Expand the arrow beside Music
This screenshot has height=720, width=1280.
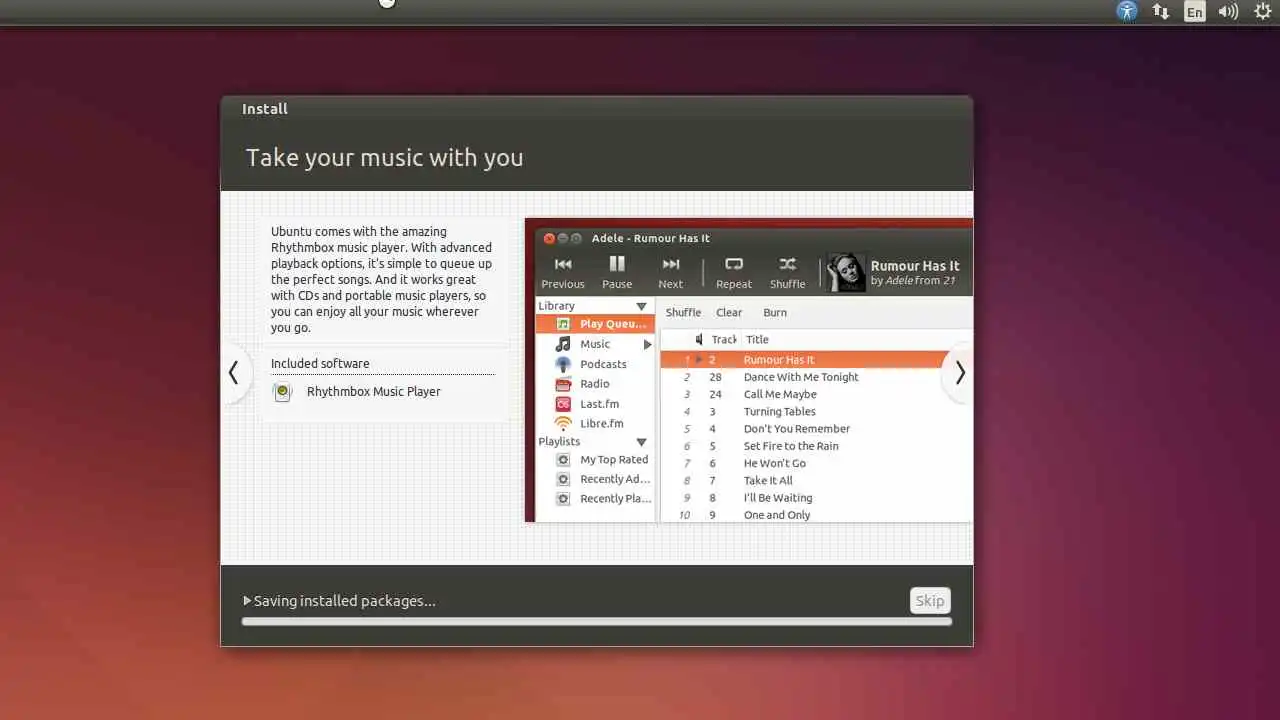[648, 344]
